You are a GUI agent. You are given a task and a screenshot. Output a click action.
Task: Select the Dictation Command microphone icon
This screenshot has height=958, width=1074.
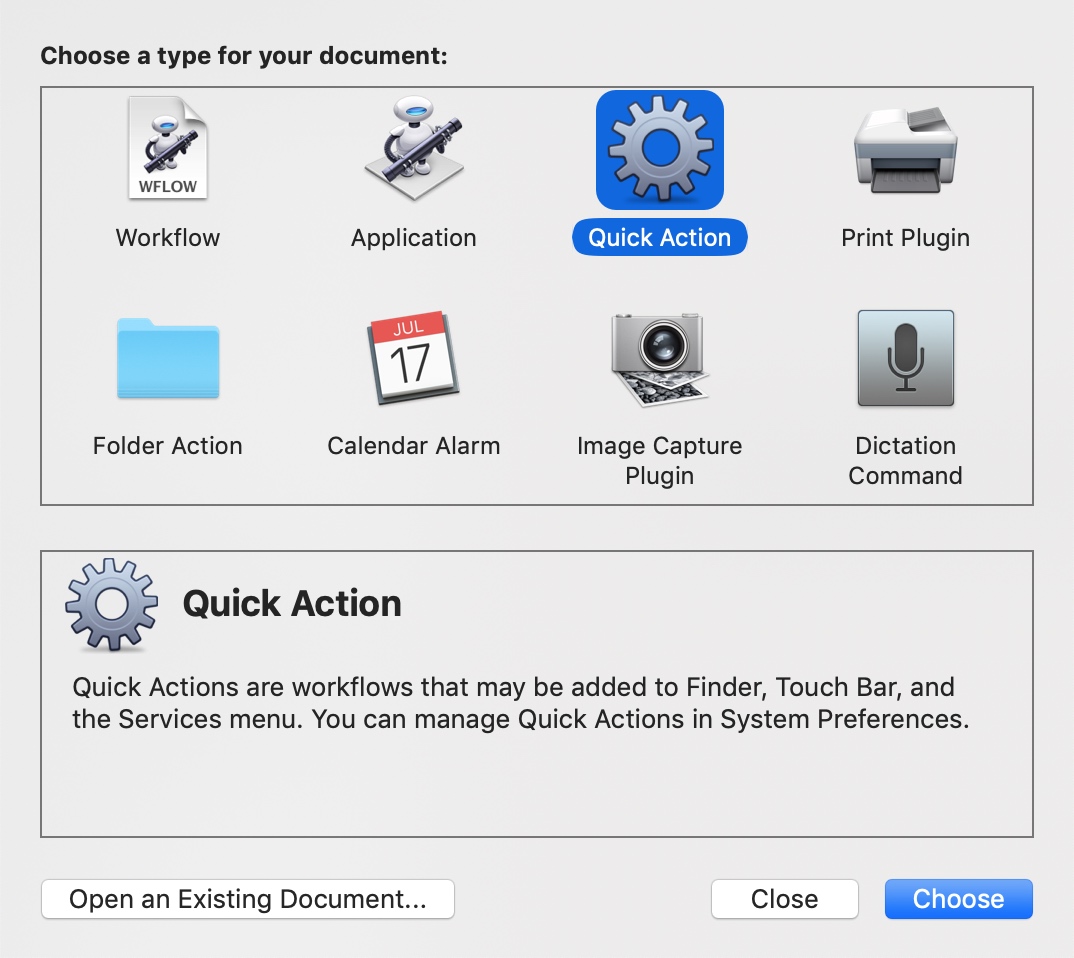click(x=906, y=358)
